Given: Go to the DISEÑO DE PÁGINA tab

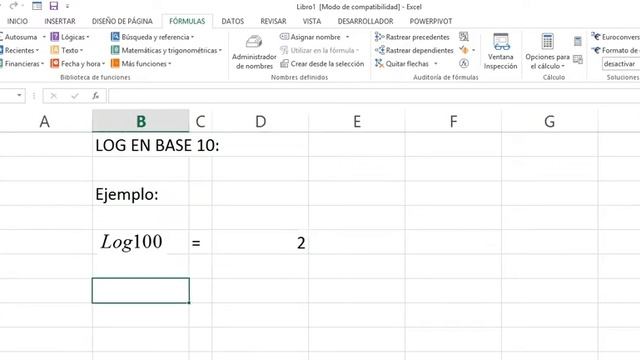Looking at the screenshot, I should point(122,21).
